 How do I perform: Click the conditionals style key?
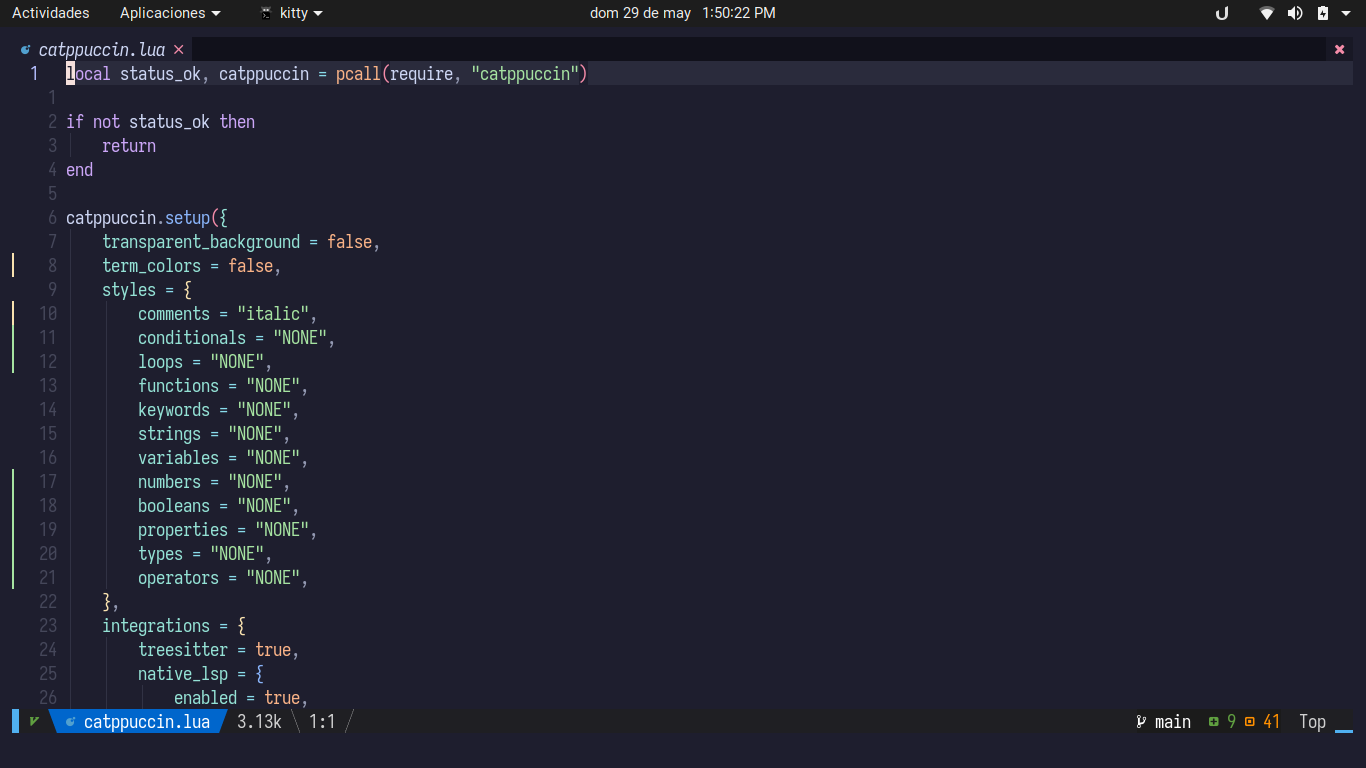[192, 338]
